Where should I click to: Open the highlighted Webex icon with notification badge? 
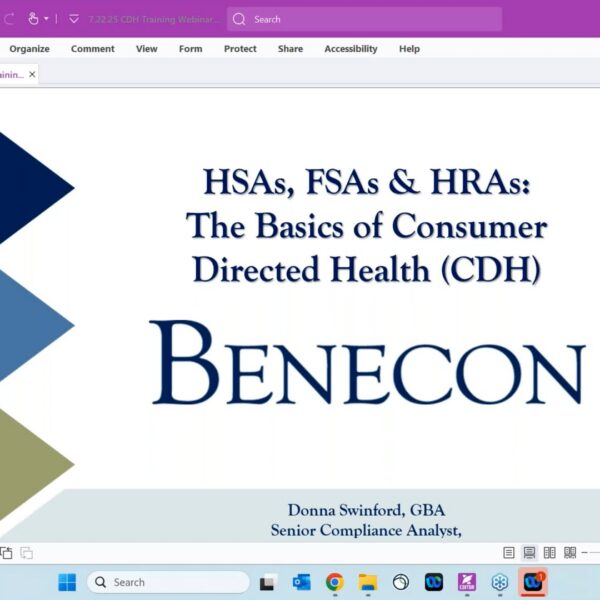coord(533,582)
